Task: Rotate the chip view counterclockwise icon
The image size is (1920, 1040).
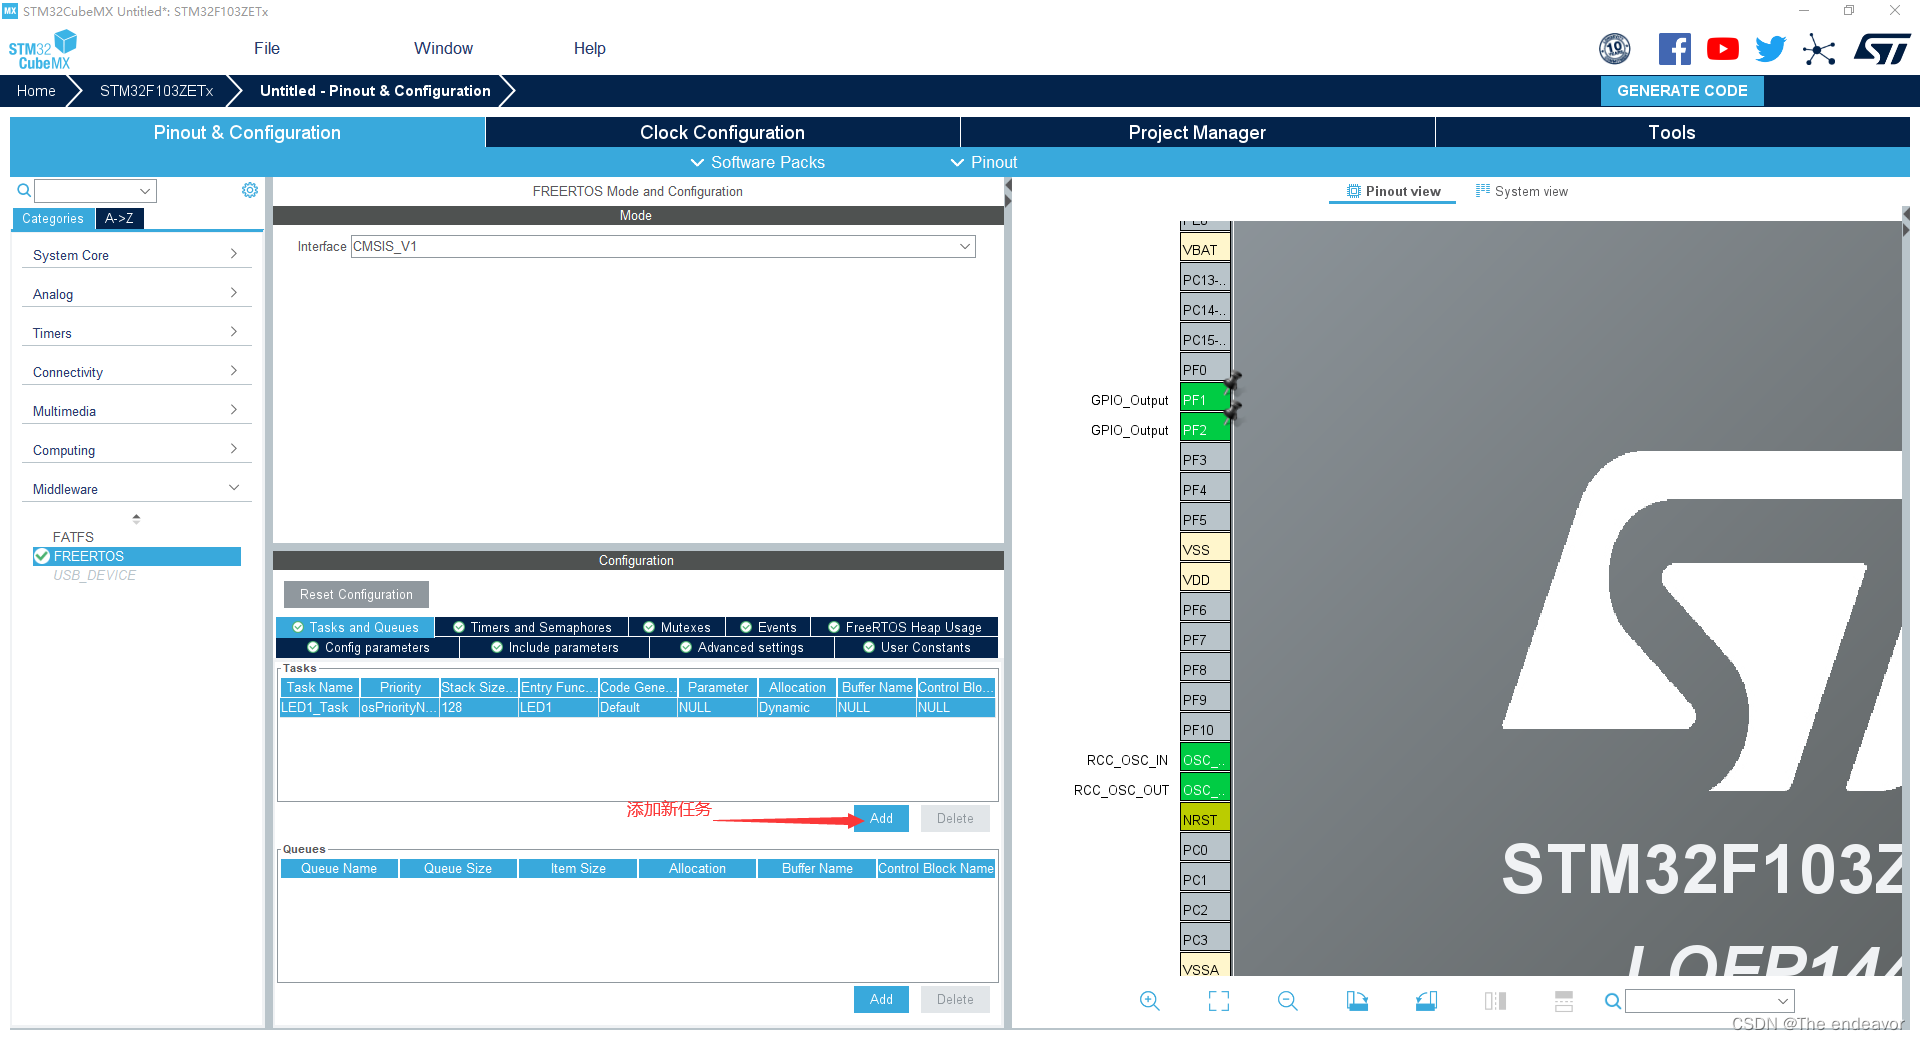Action: pos(1426,1001)
